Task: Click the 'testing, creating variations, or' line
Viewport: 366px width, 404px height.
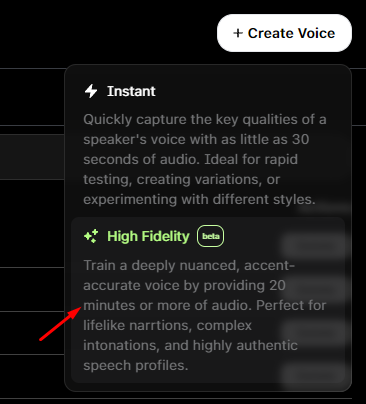Action: coord(182,180)
